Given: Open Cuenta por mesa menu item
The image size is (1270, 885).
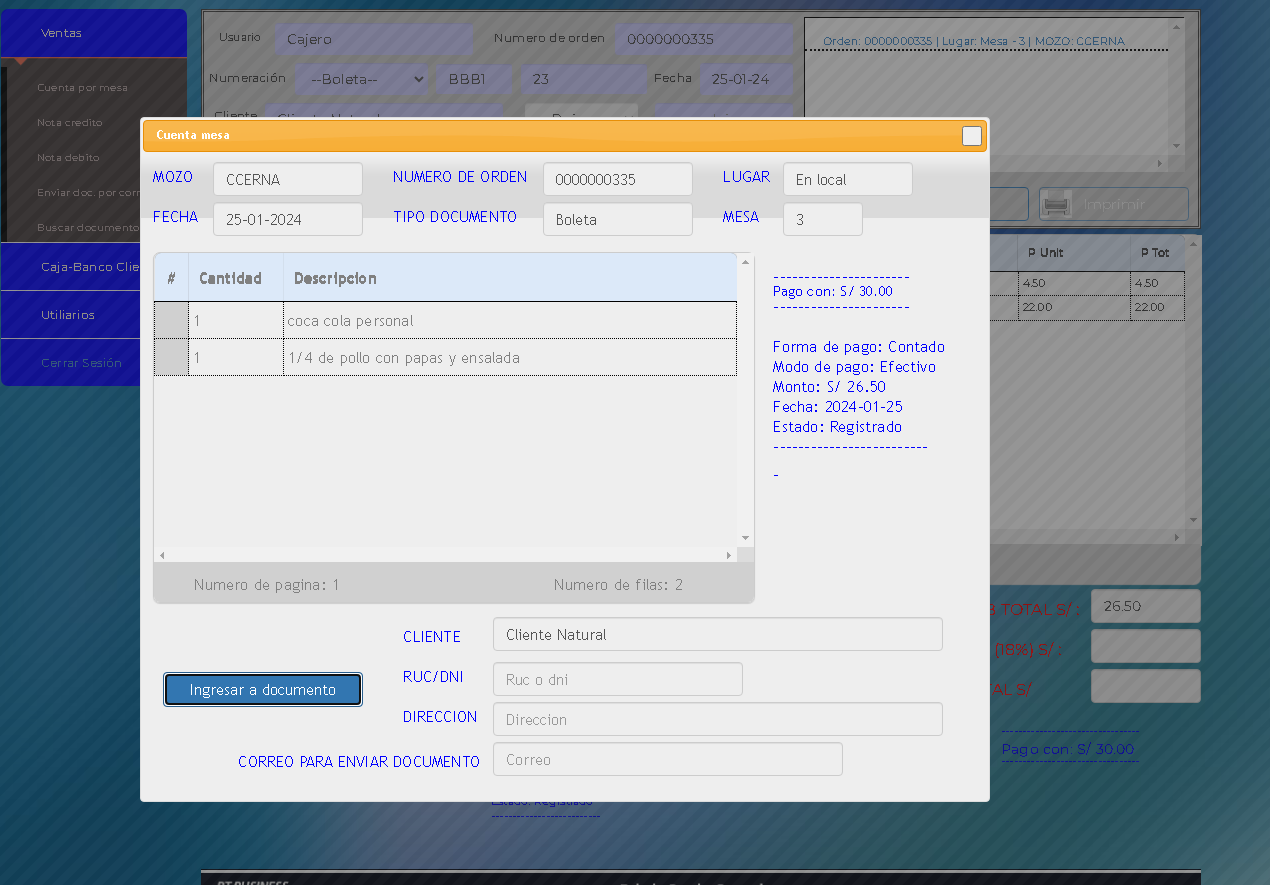Looking at the screenshot, I should point(82,88).
